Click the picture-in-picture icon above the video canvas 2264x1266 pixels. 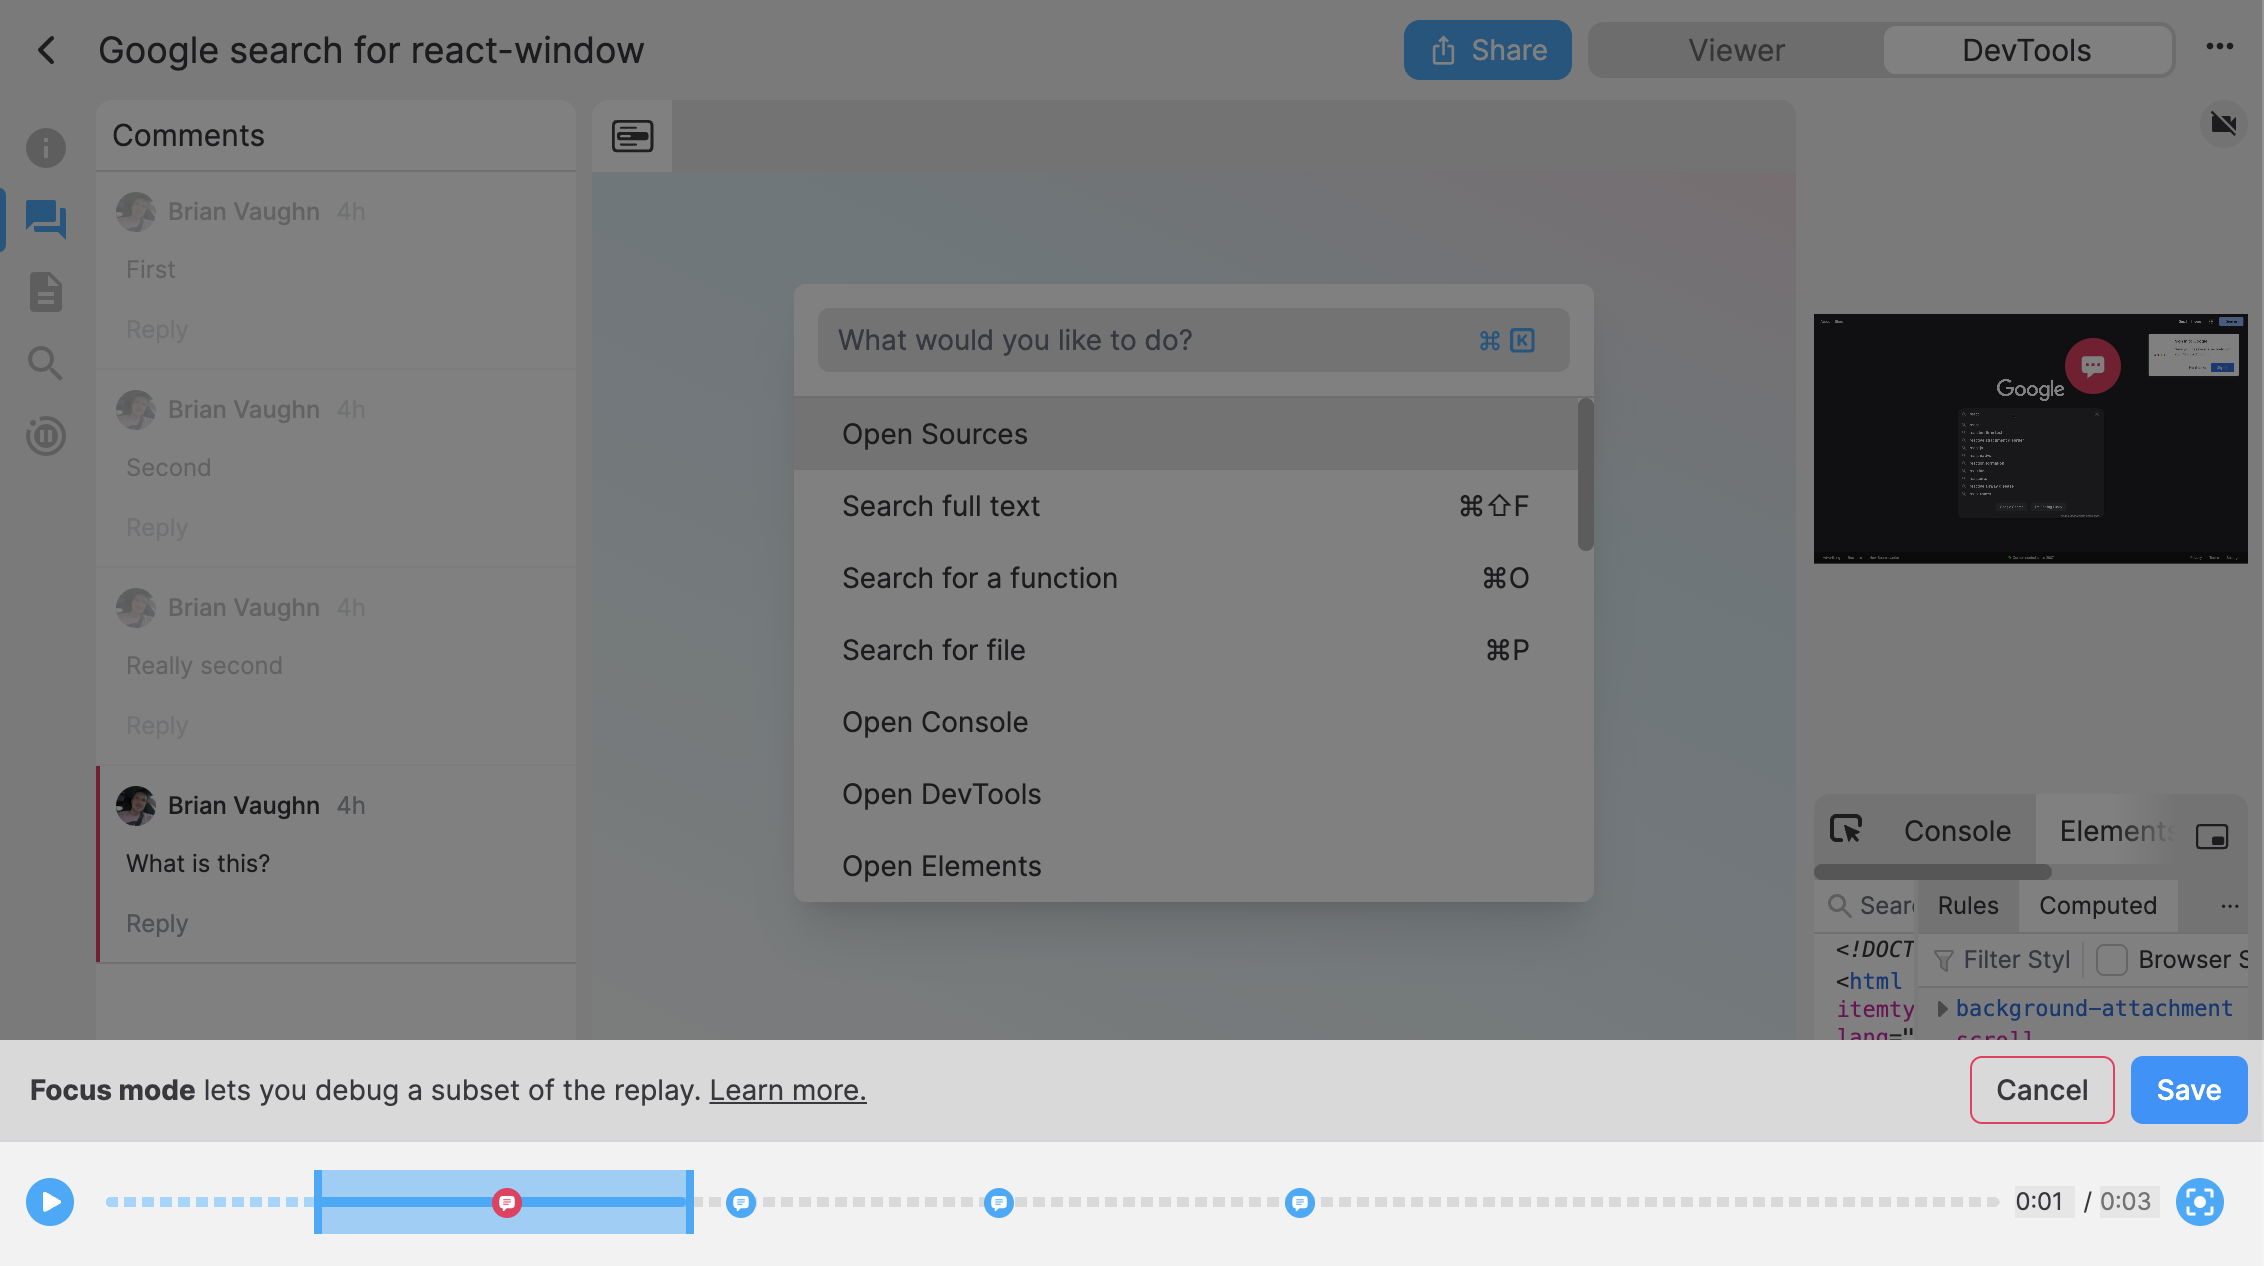point(631,135)
